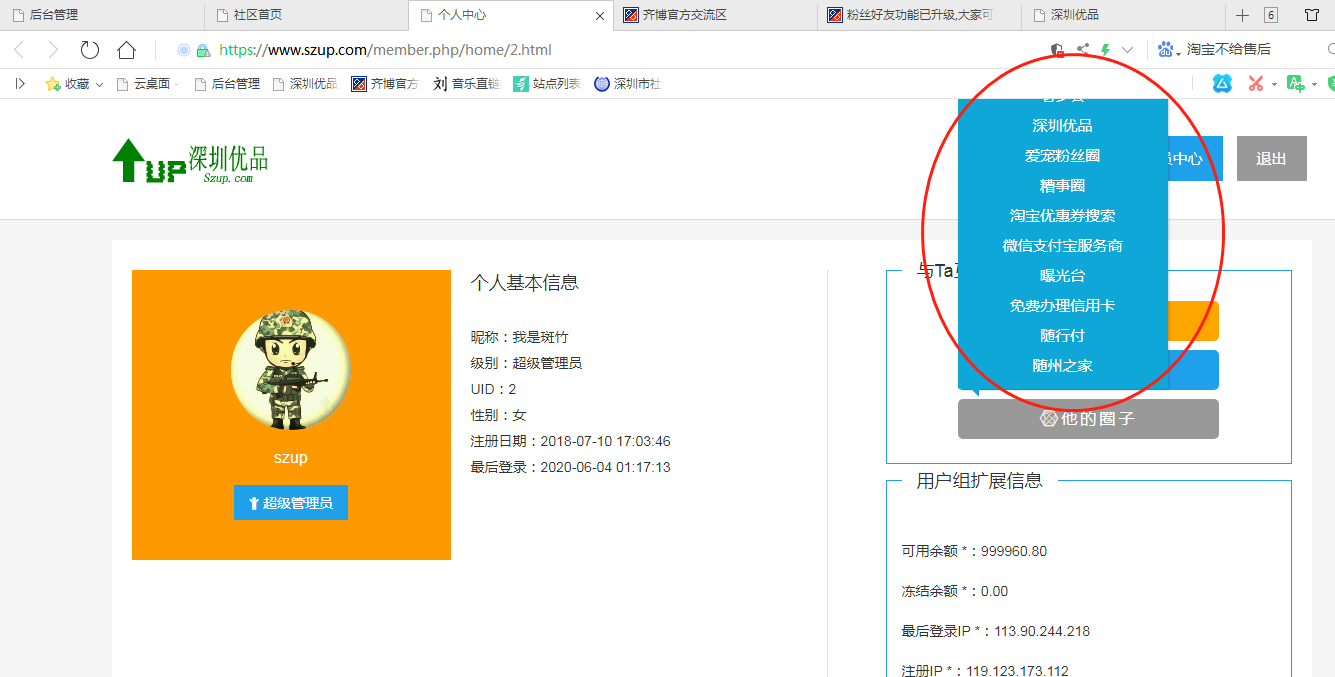Click the shield security icon in address bar
This screenshot has width=1335, height=677.
(1057, 50)
